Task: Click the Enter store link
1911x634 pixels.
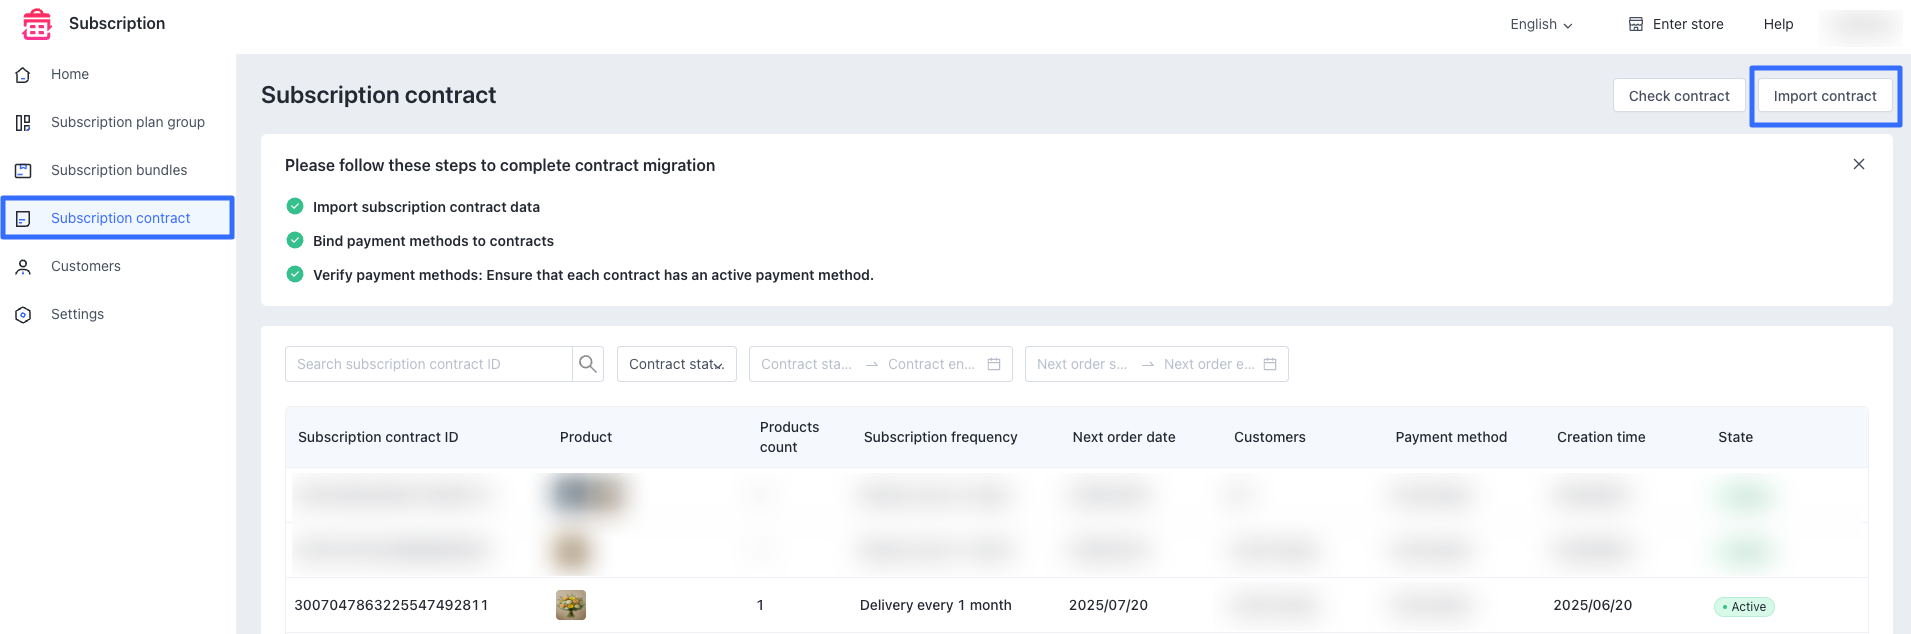Action: [x=1676, y=24]
